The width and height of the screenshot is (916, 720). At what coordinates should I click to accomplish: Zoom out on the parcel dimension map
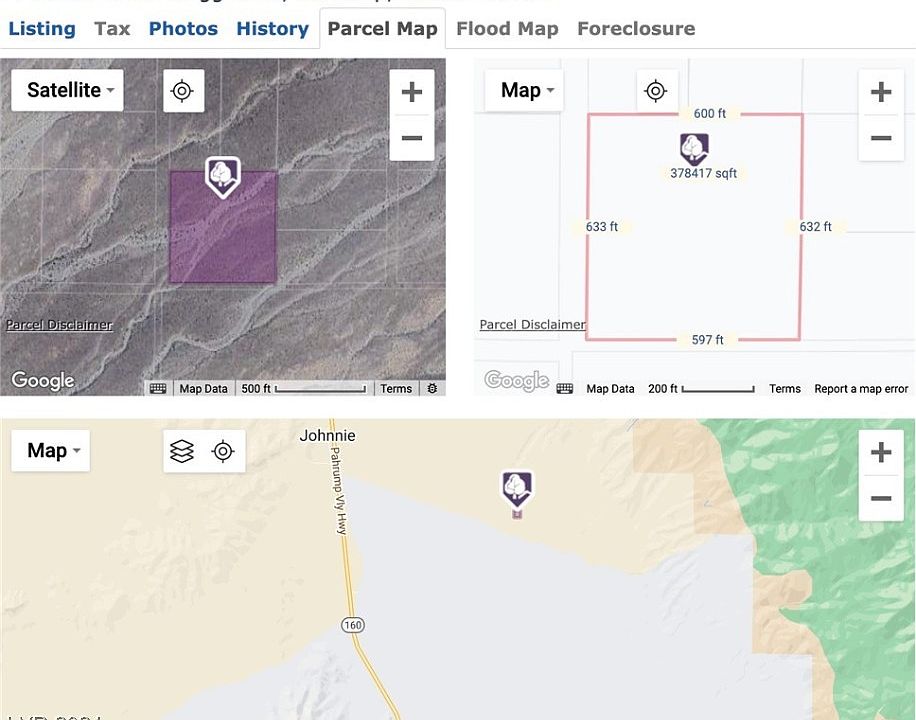pyautogui.click(x=880, y=138)
